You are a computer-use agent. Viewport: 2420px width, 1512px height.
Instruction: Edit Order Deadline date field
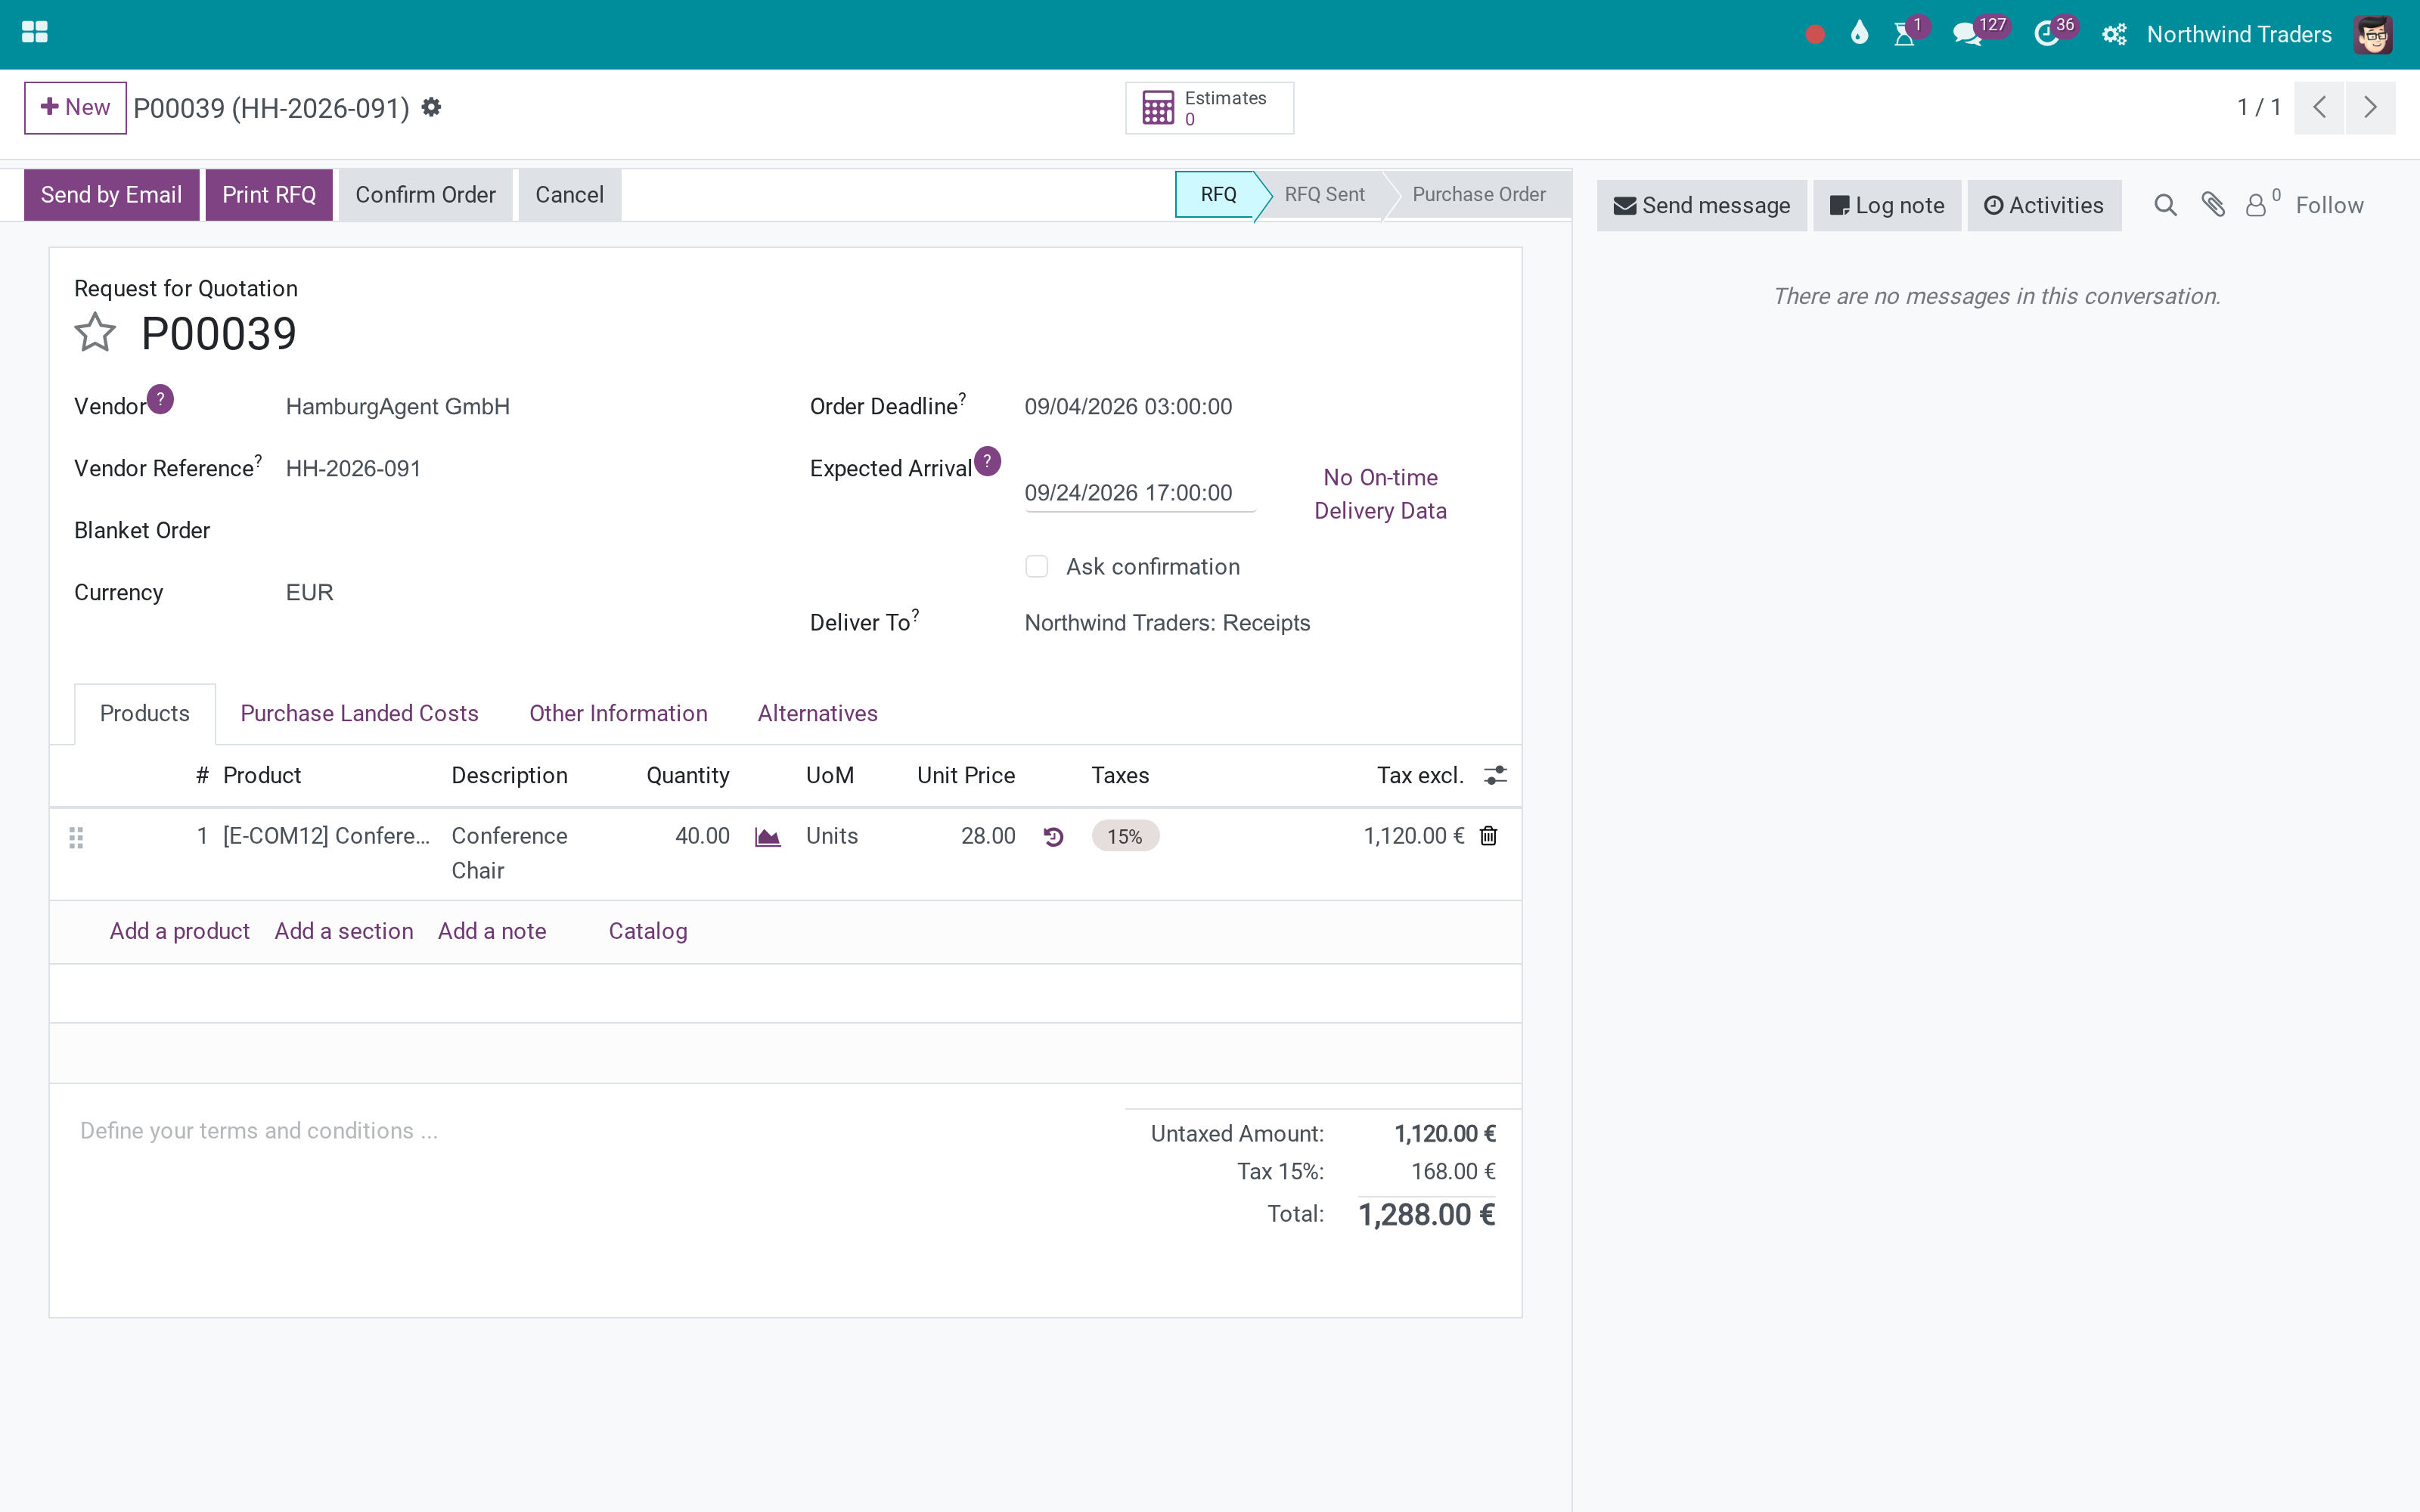click(1260, 407)
